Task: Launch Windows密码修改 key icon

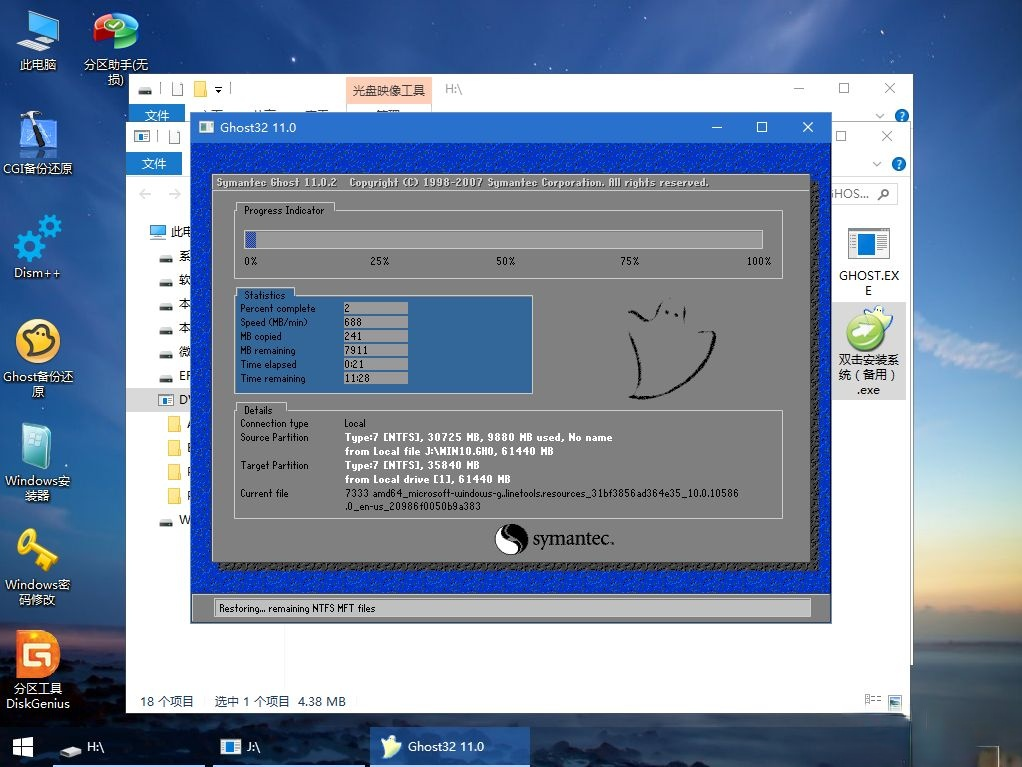Action: 38,566
